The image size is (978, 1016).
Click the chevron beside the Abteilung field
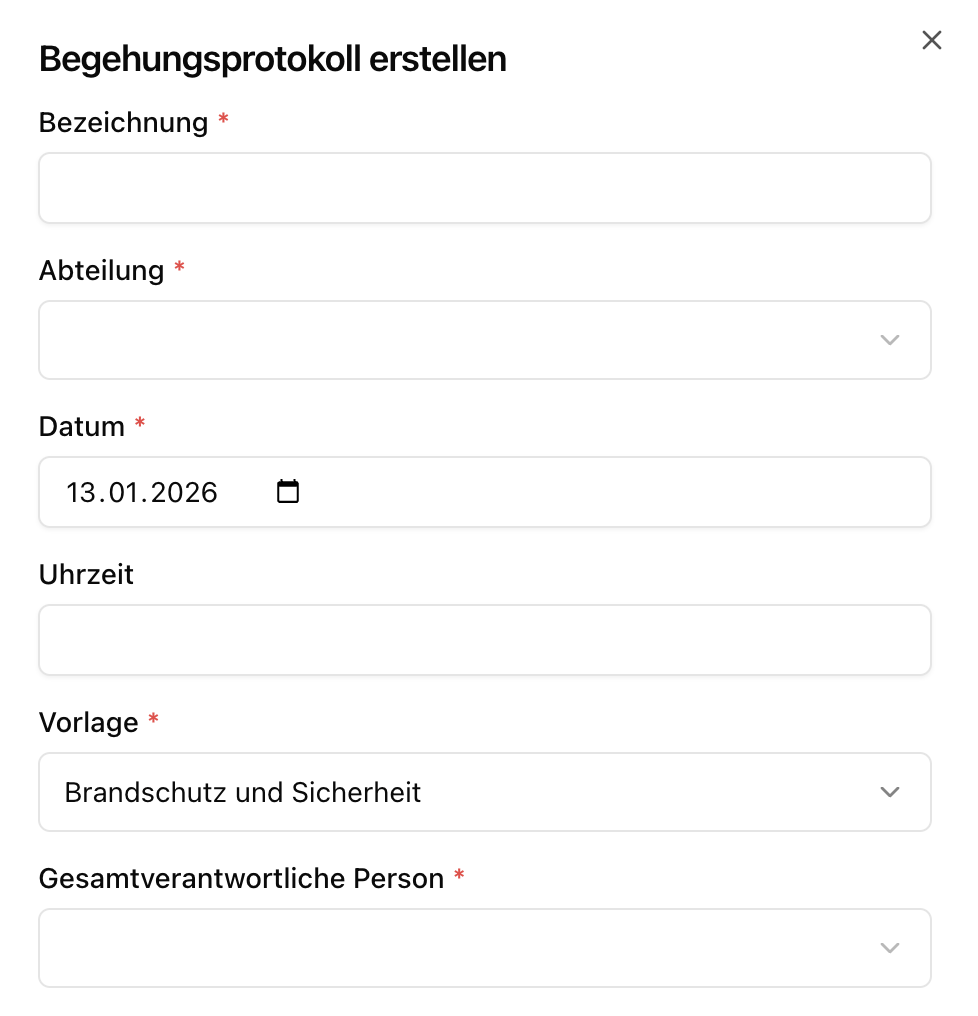[890, 340]
